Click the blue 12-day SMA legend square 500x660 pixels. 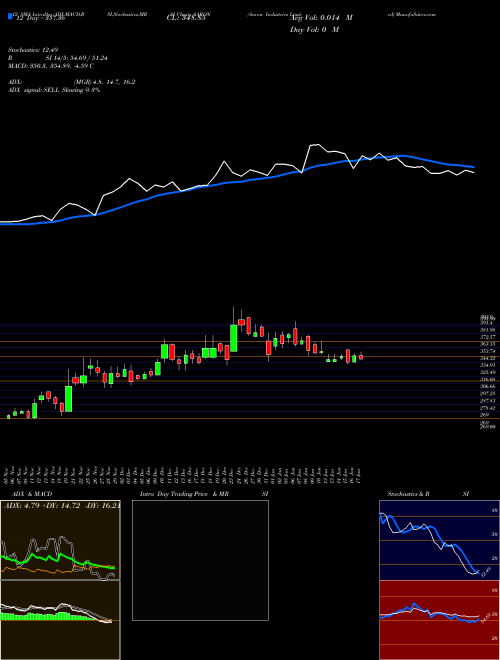coord(11,16)
